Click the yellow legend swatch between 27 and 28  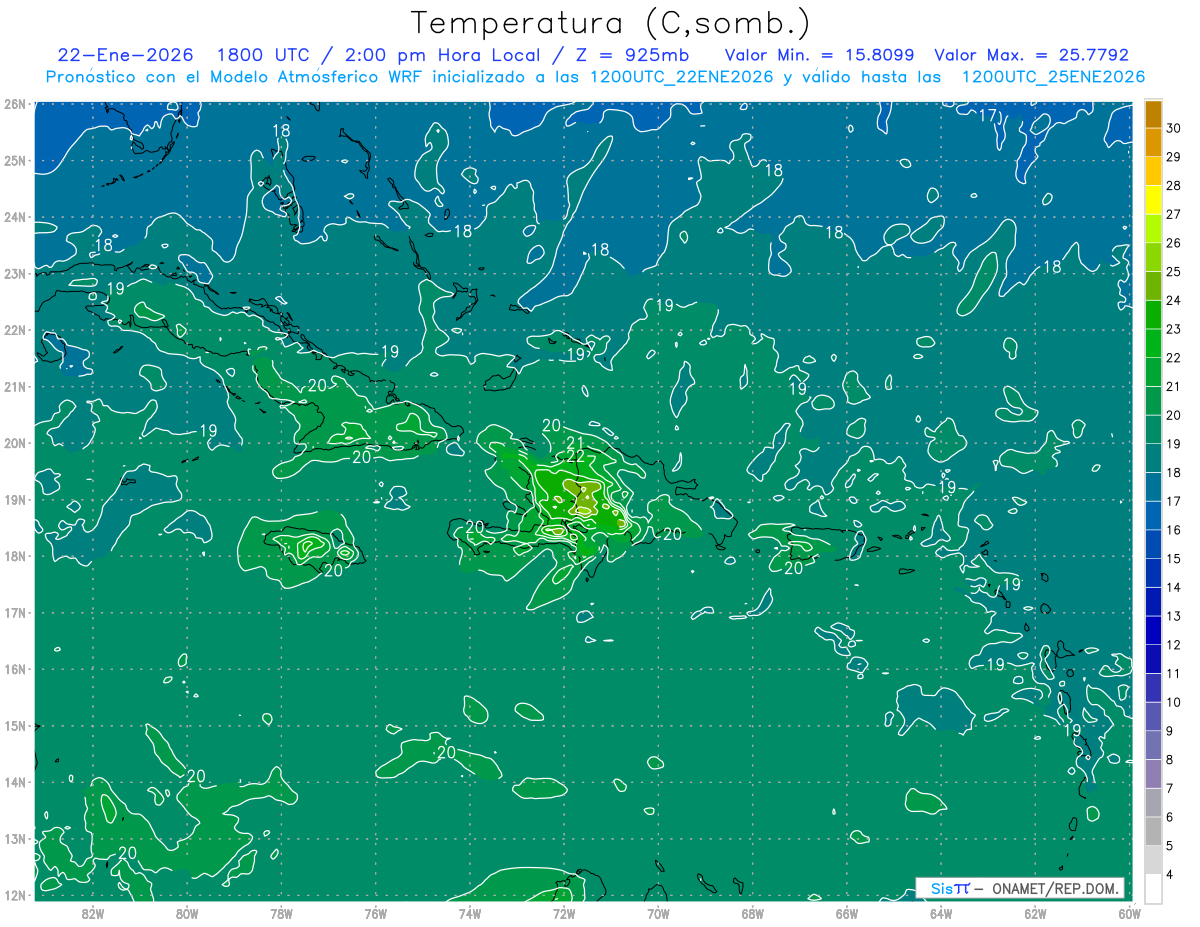[x=1153, y=200]
